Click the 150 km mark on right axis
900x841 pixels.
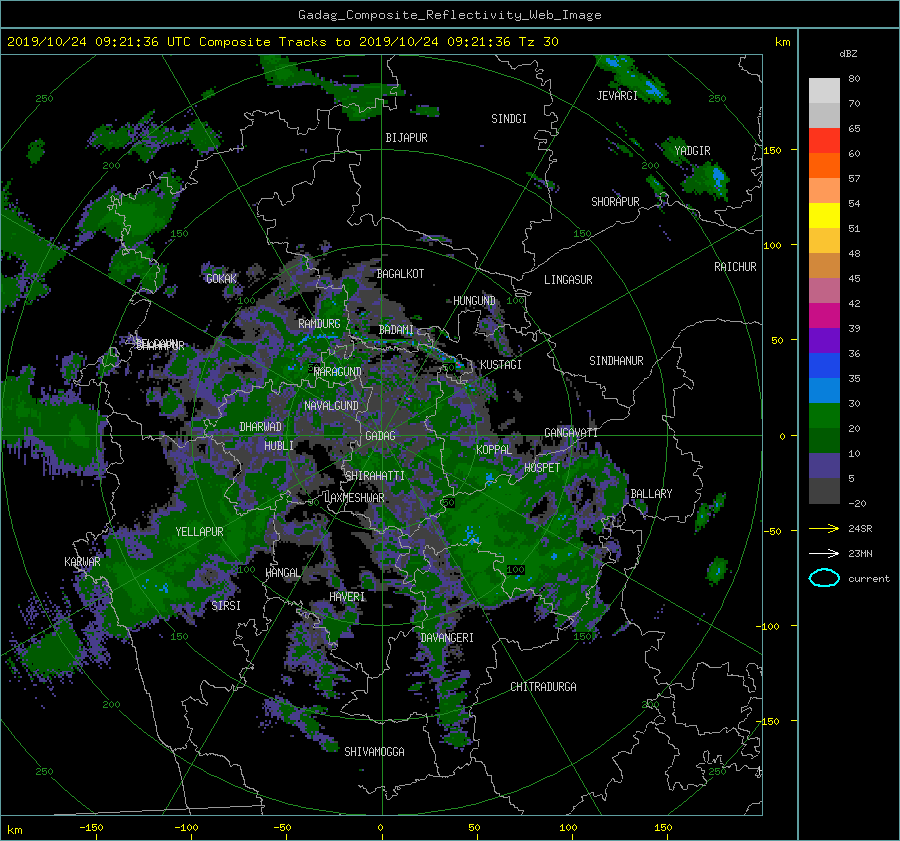(773, 150)
